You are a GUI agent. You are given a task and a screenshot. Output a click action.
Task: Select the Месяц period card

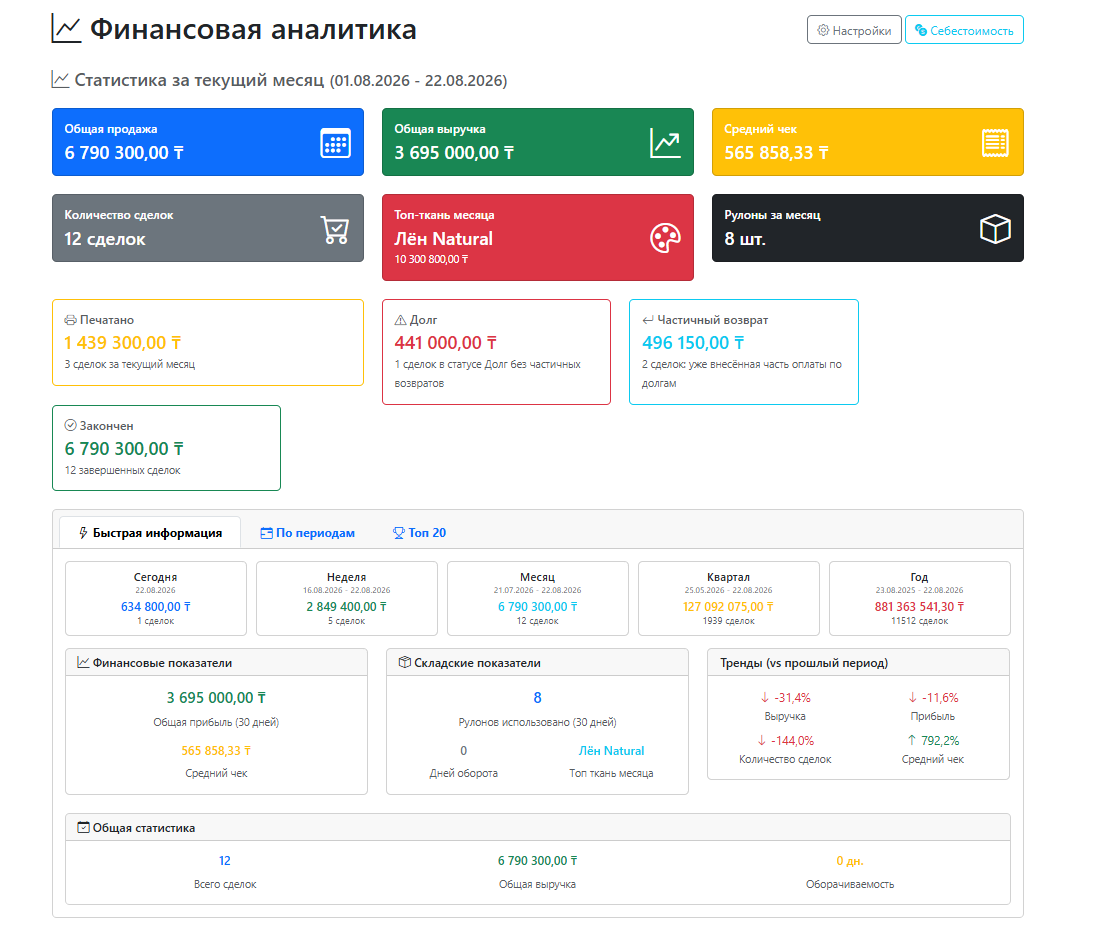[x=538, y=599]
